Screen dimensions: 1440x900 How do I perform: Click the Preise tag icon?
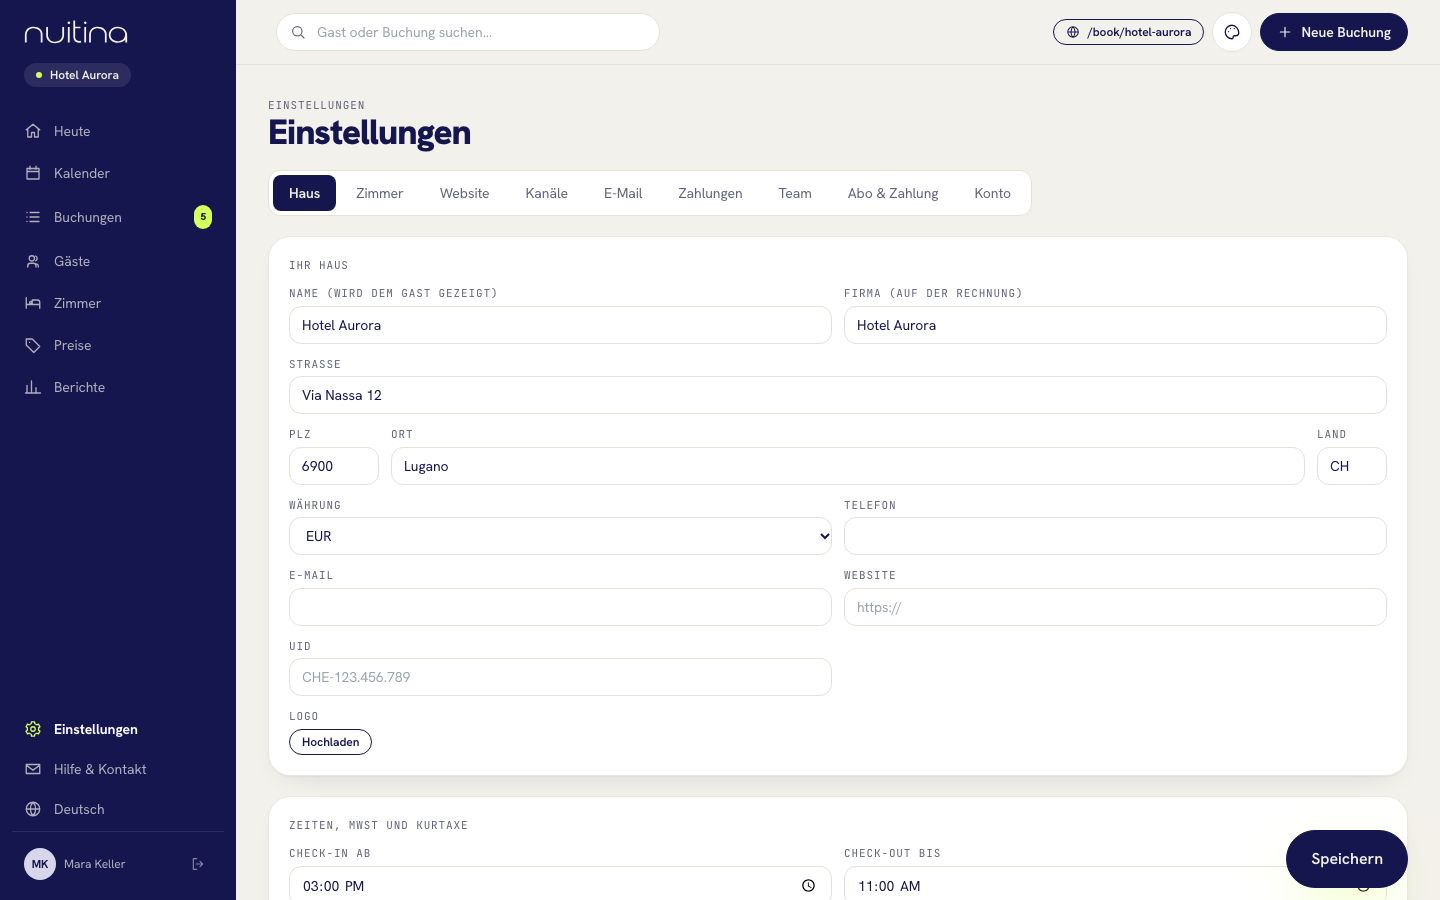(33, 345)
